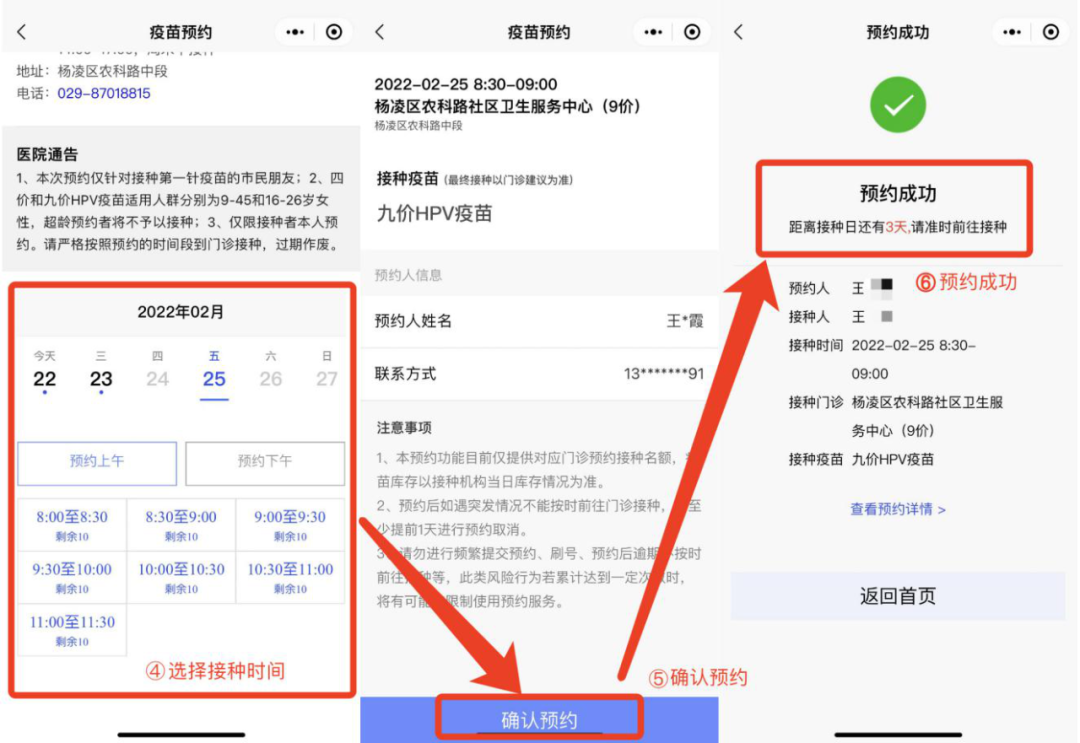1080x743 pixels.
Task: Tap the mini-program capsule circle icon
Action: coord(333,31)
